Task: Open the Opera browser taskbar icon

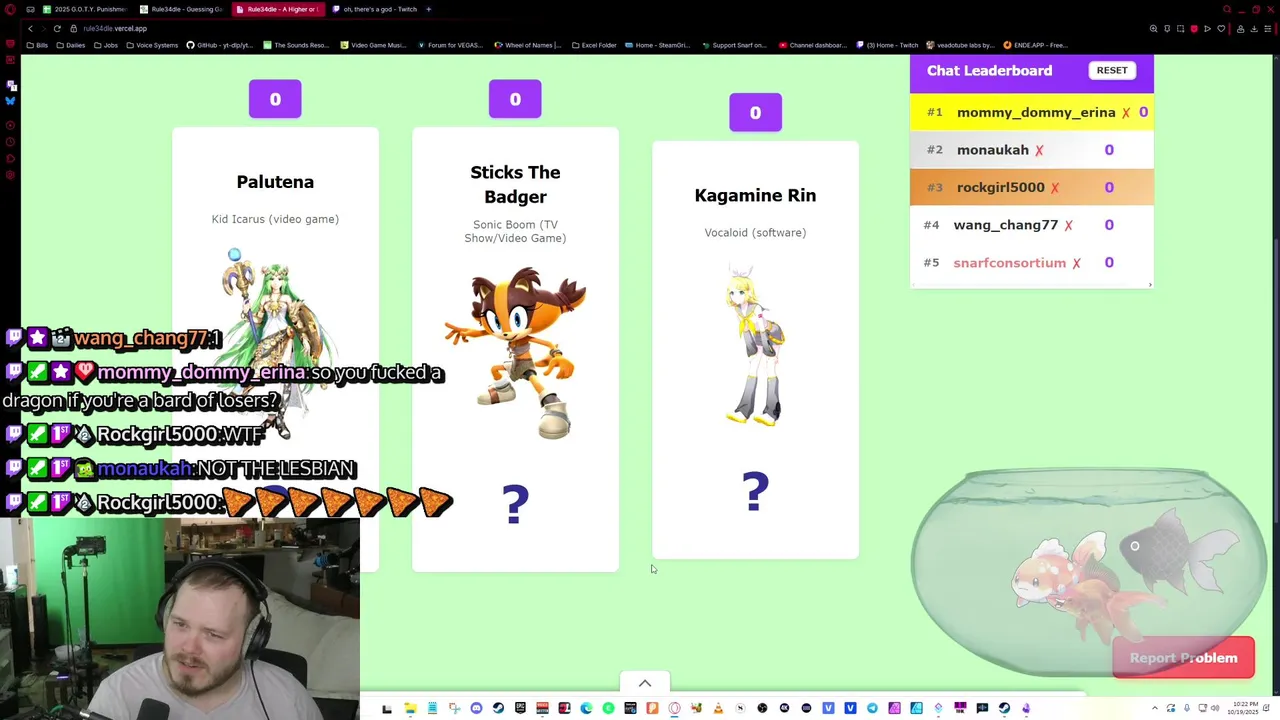Action: (674, 708)
